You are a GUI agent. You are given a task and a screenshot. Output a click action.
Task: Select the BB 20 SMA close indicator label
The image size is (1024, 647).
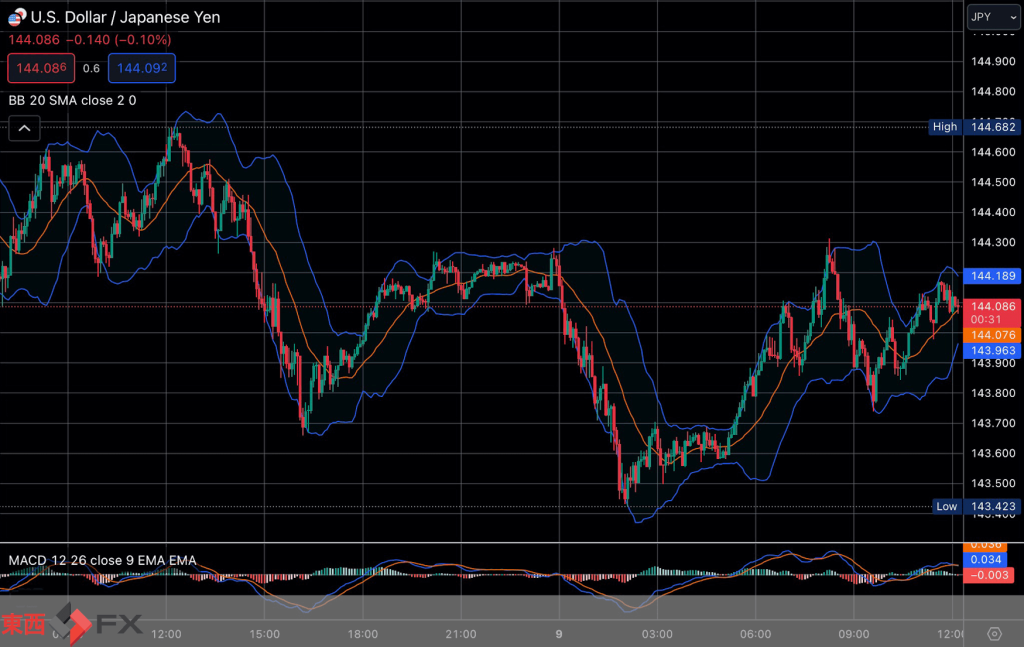[72, 101]
